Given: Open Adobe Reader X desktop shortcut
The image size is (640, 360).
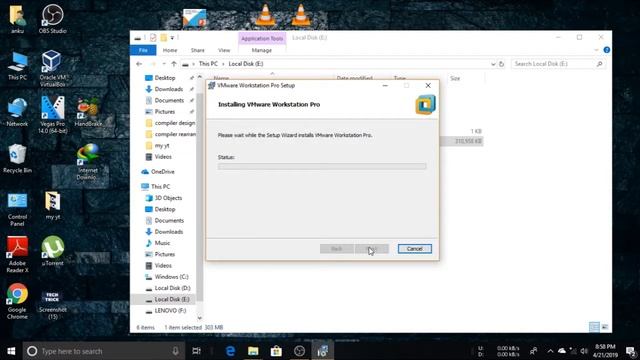Looking at the screenshot, I should [x=17, y=254].
